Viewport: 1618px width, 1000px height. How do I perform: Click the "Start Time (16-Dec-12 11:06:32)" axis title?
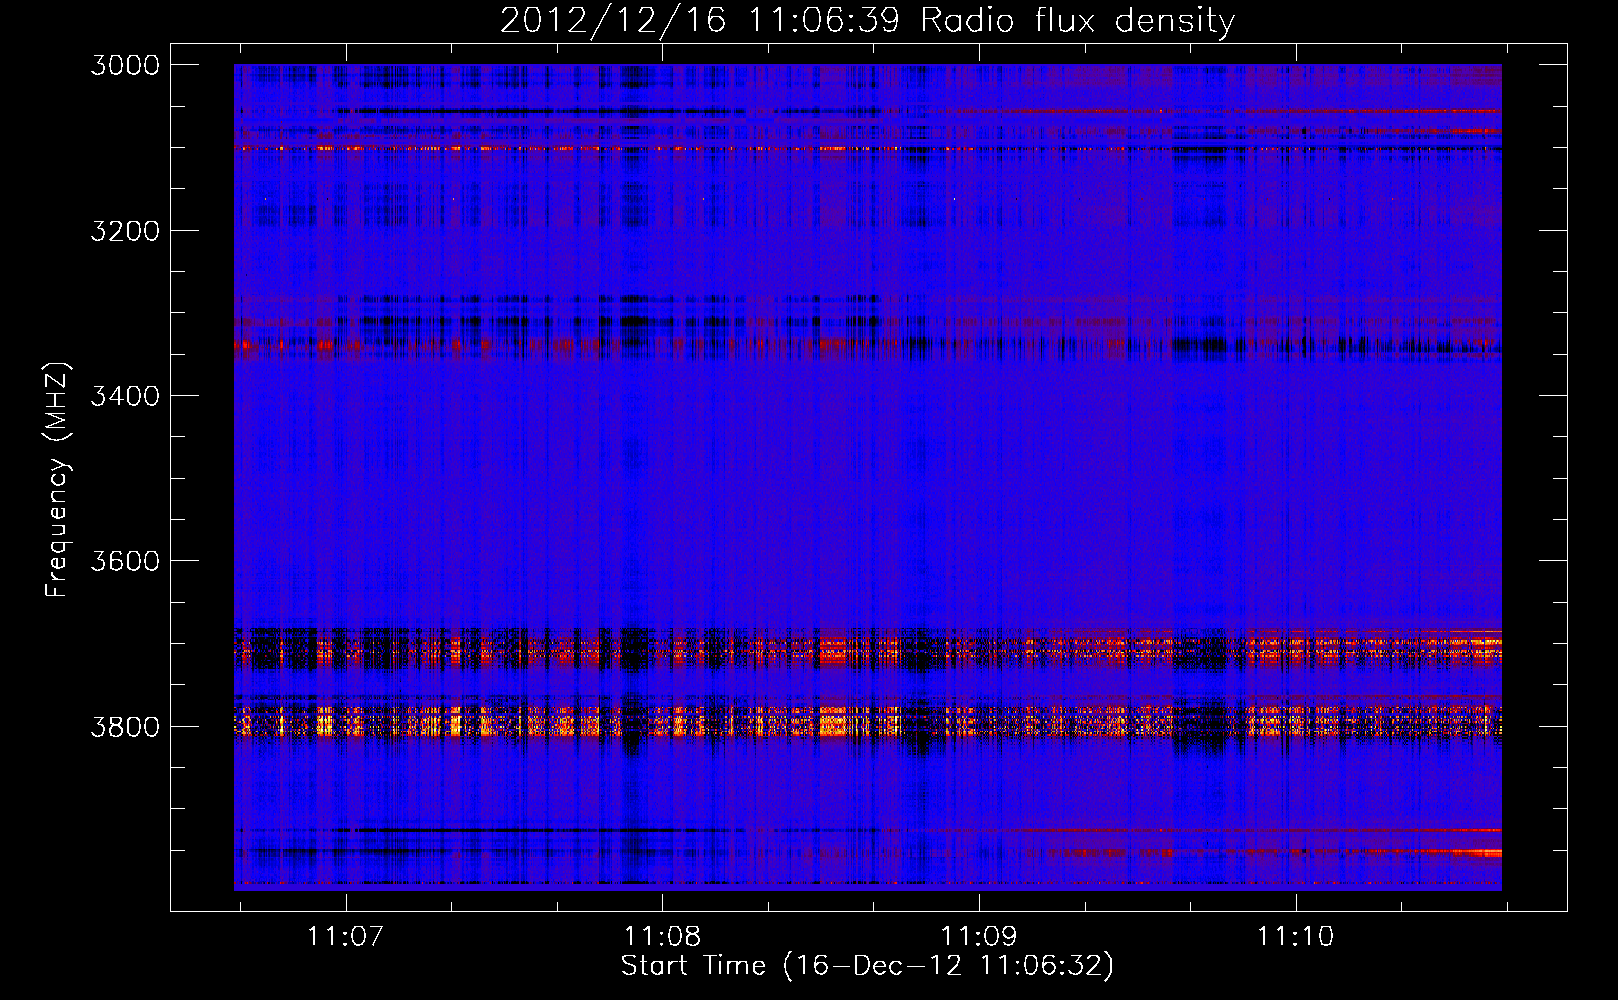point(867,966)
